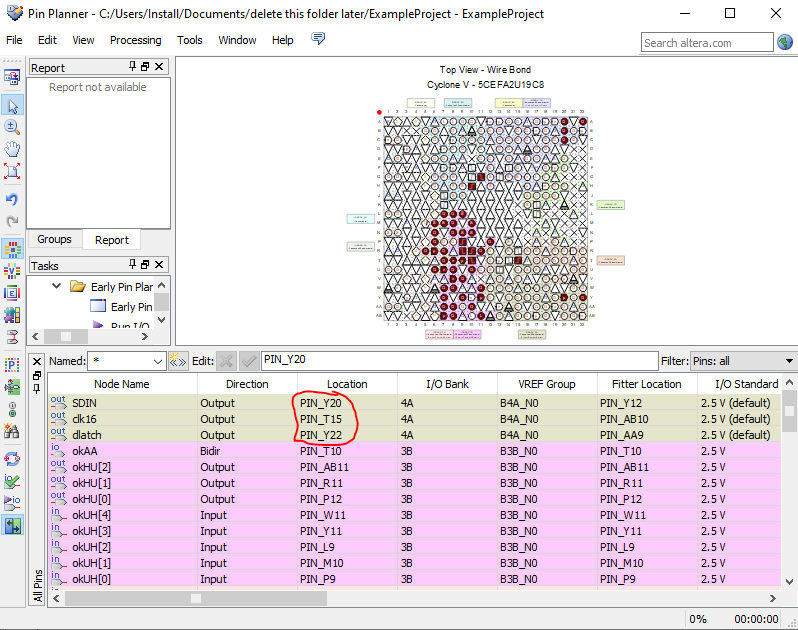798x630 pixels.
Task: Click the fit-in-window tool icon
Action: (x=13, y=171)
